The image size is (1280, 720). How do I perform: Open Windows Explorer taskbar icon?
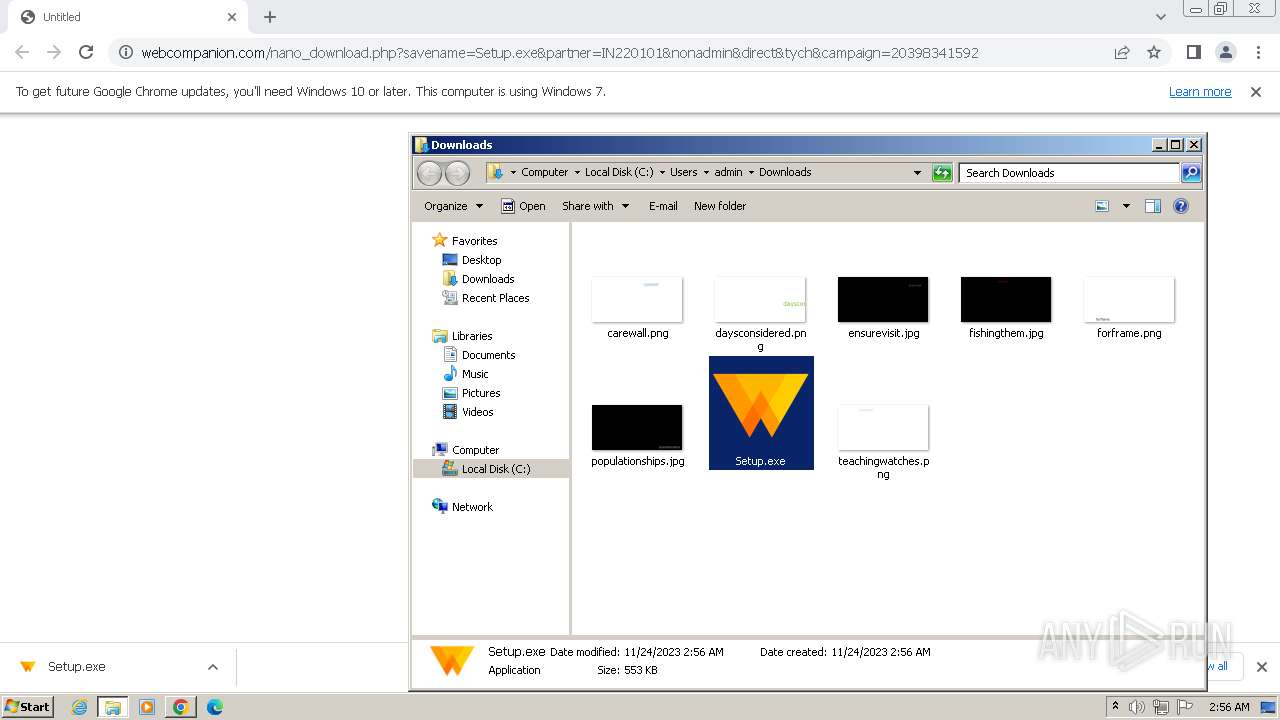click(x=113, y=707)
